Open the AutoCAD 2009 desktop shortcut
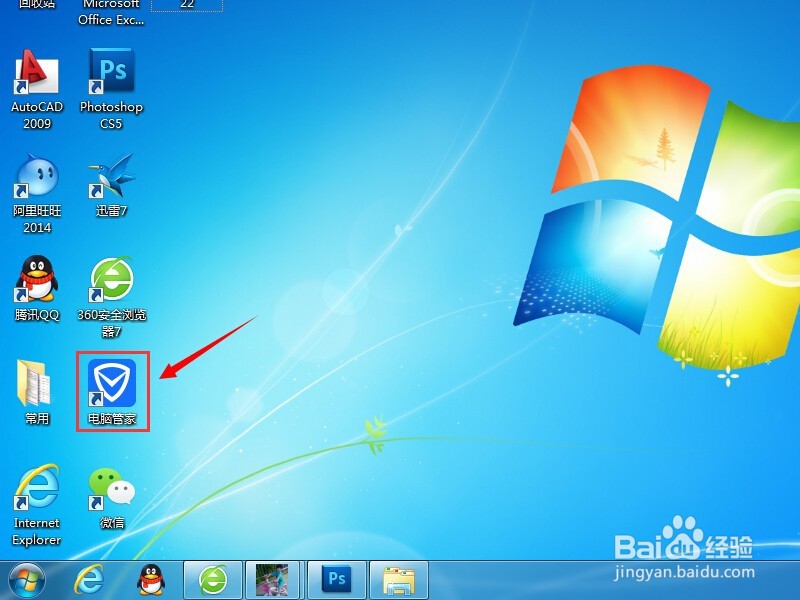The image size is (800, 600). click(x=37, y=89)
